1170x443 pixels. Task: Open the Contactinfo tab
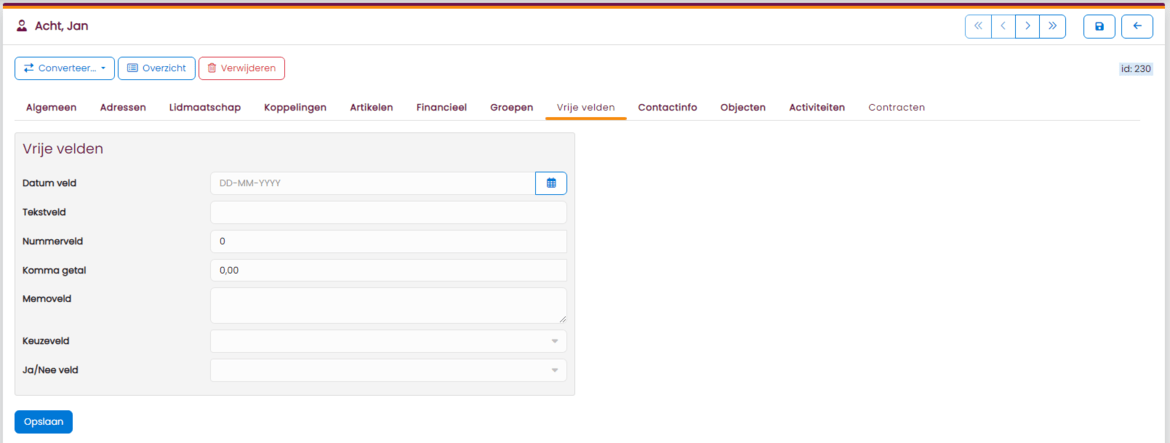668,107
